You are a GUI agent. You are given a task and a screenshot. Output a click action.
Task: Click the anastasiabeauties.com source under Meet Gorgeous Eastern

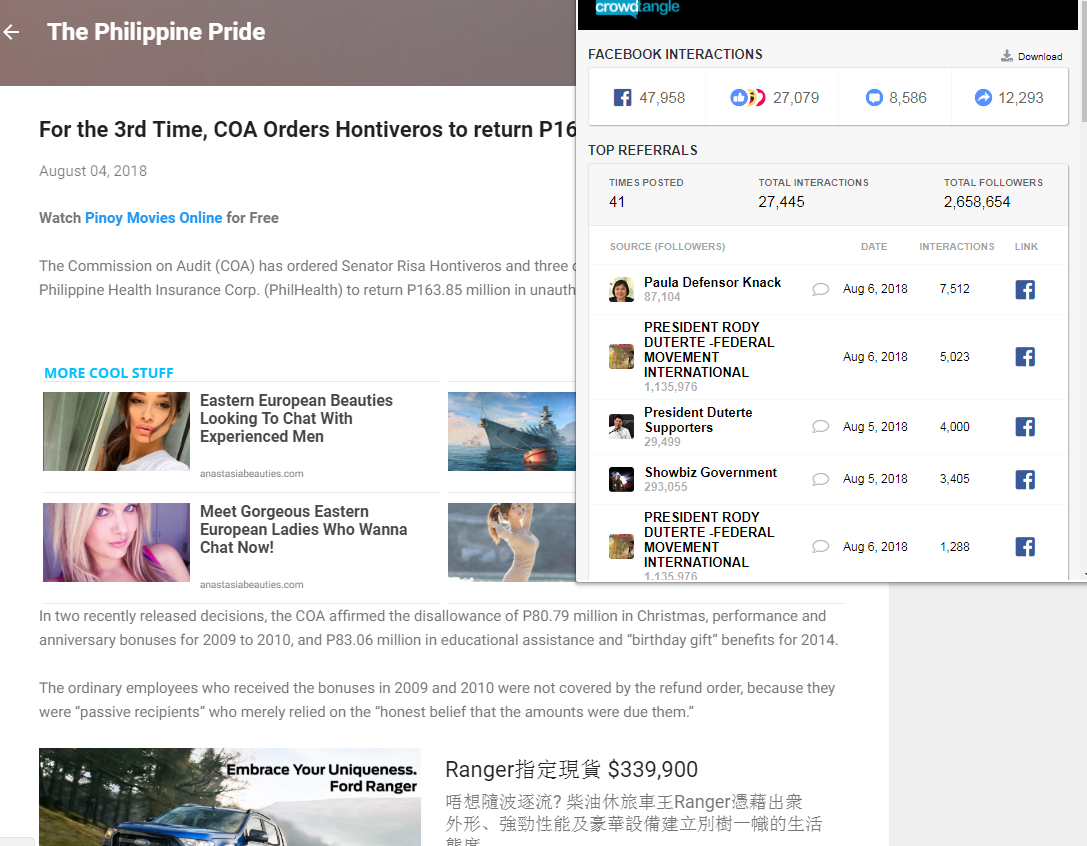pyautogui.click(x=252, y=585)
